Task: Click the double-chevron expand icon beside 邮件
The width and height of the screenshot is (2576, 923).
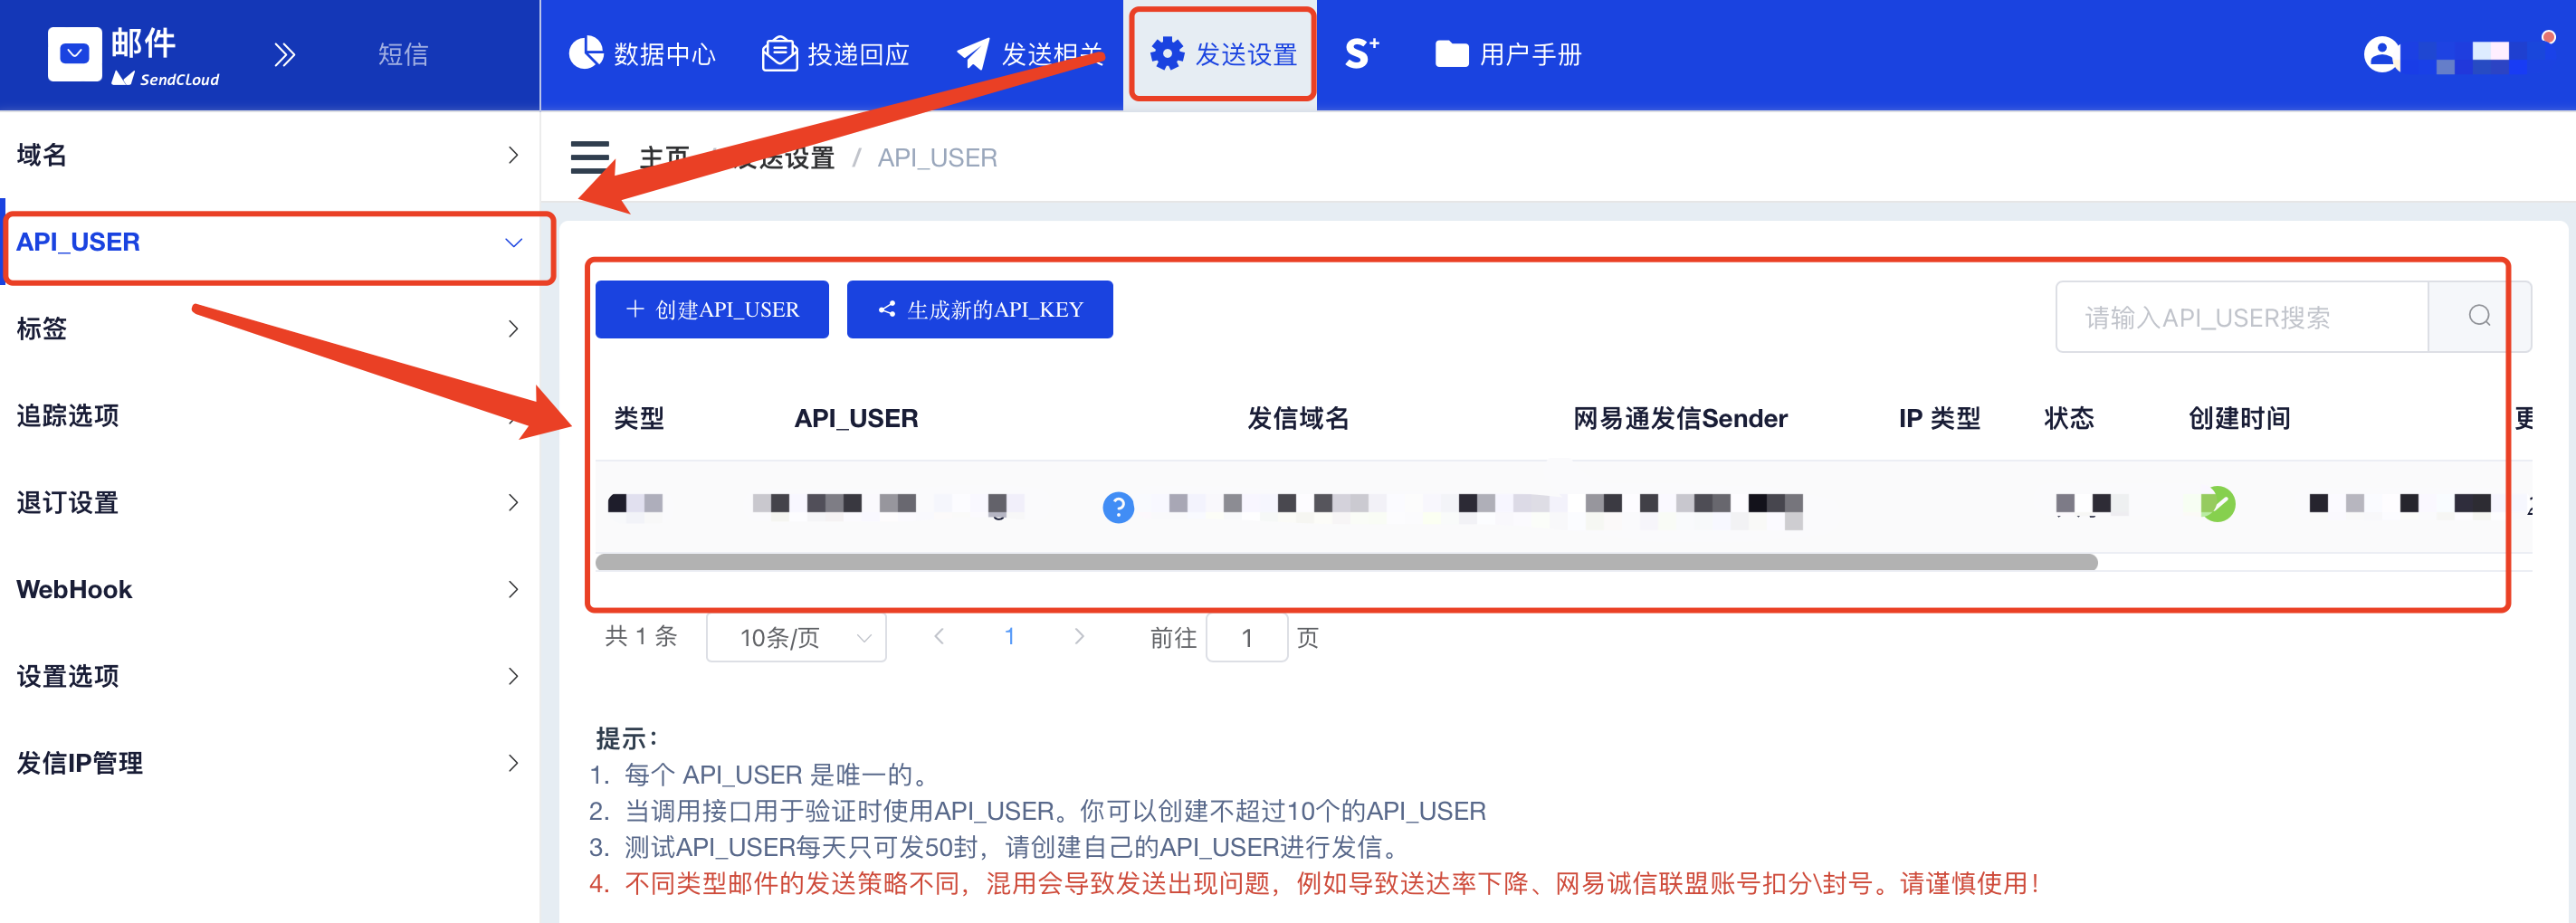Action: pos(285,54)
